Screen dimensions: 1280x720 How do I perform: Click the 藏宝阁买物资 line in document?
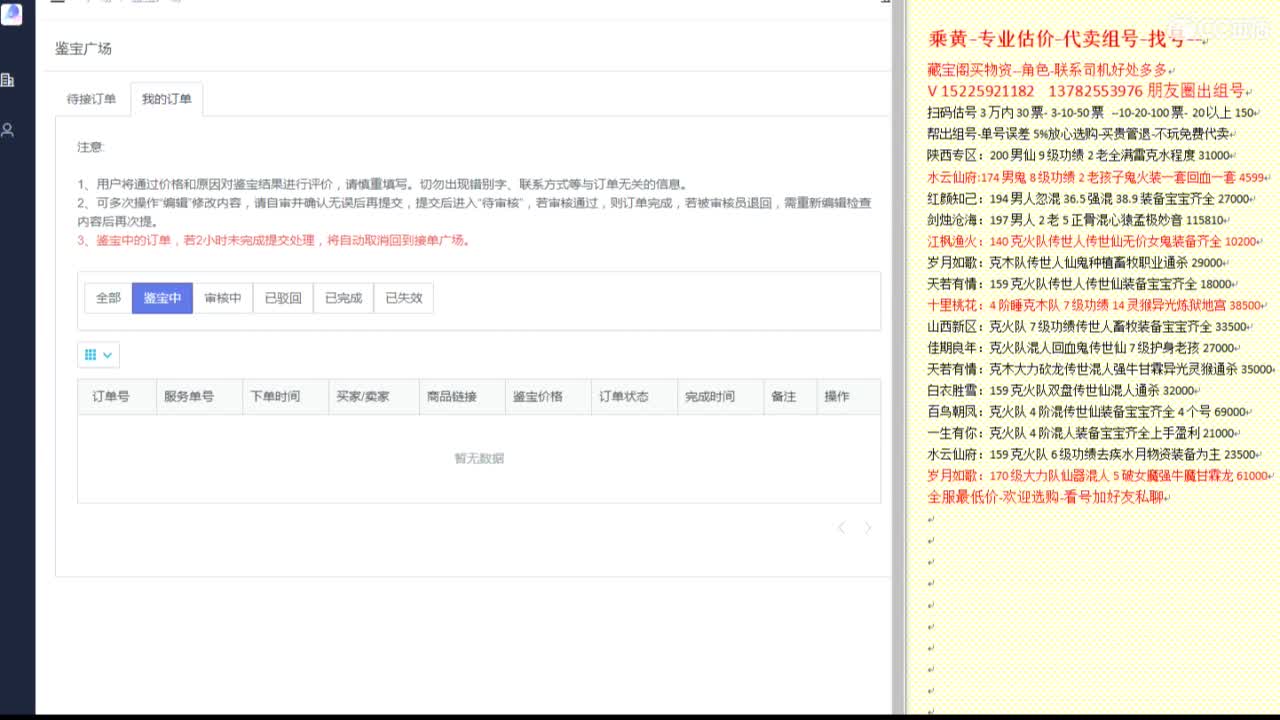point(1047,70)
